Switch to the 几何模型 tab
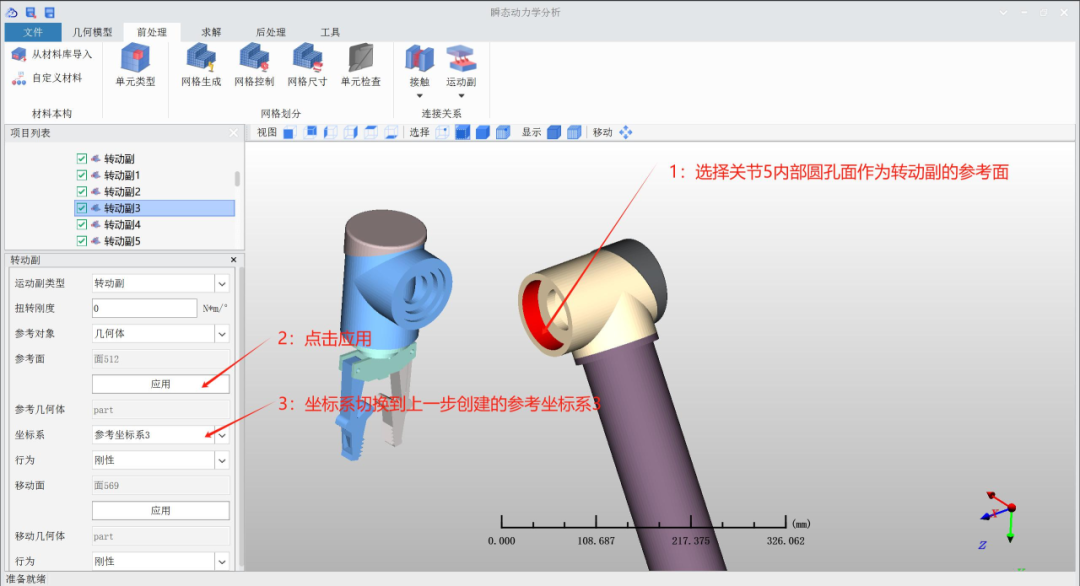 (92, 32)
